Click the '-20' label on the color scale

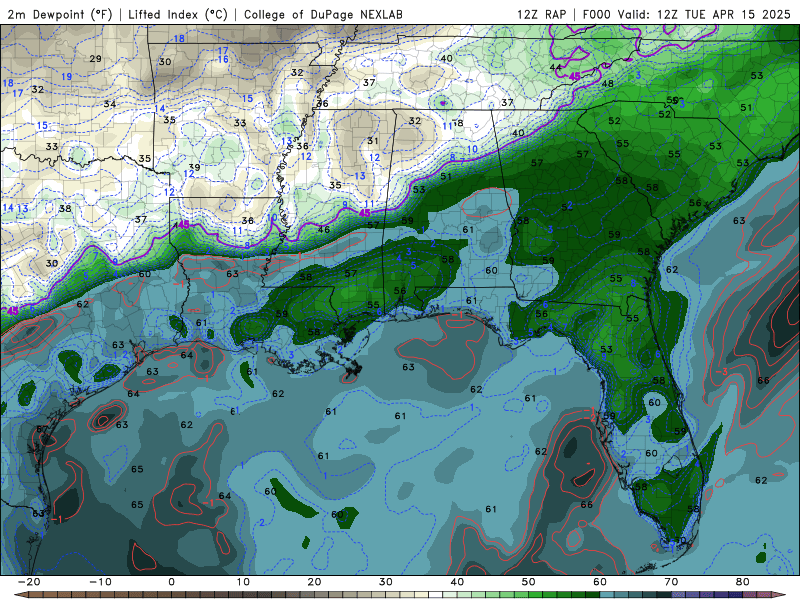point(29,582)
